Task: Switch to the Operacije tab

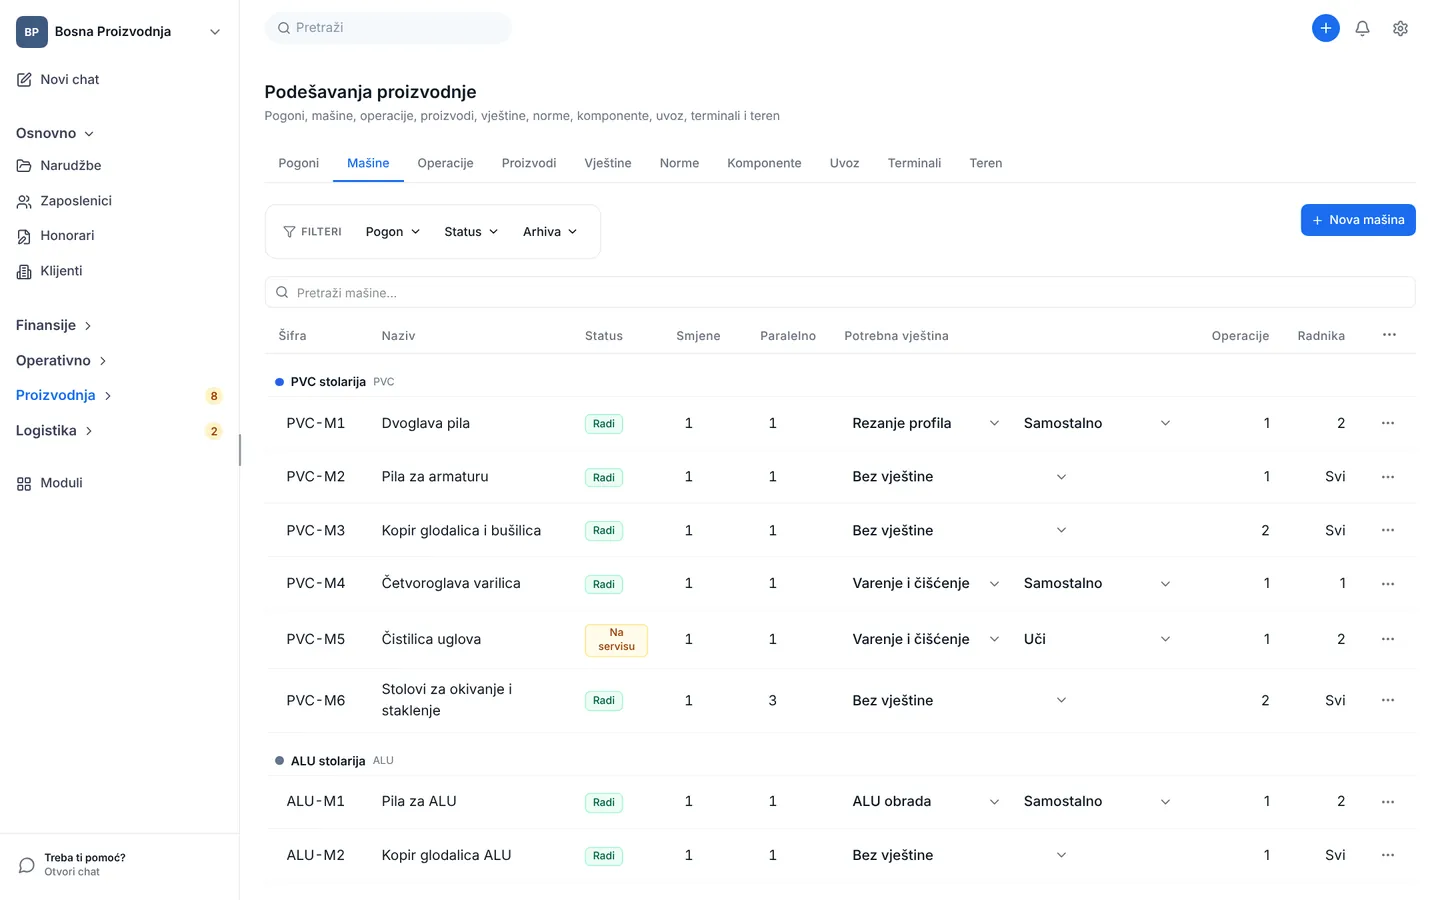Action: [446, 163]
